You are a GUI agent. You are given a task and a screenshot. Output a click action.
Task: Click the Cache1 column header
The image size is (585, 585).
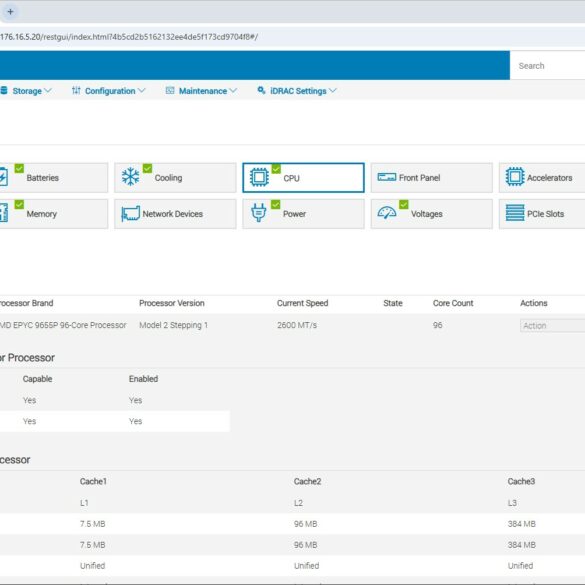93,481
